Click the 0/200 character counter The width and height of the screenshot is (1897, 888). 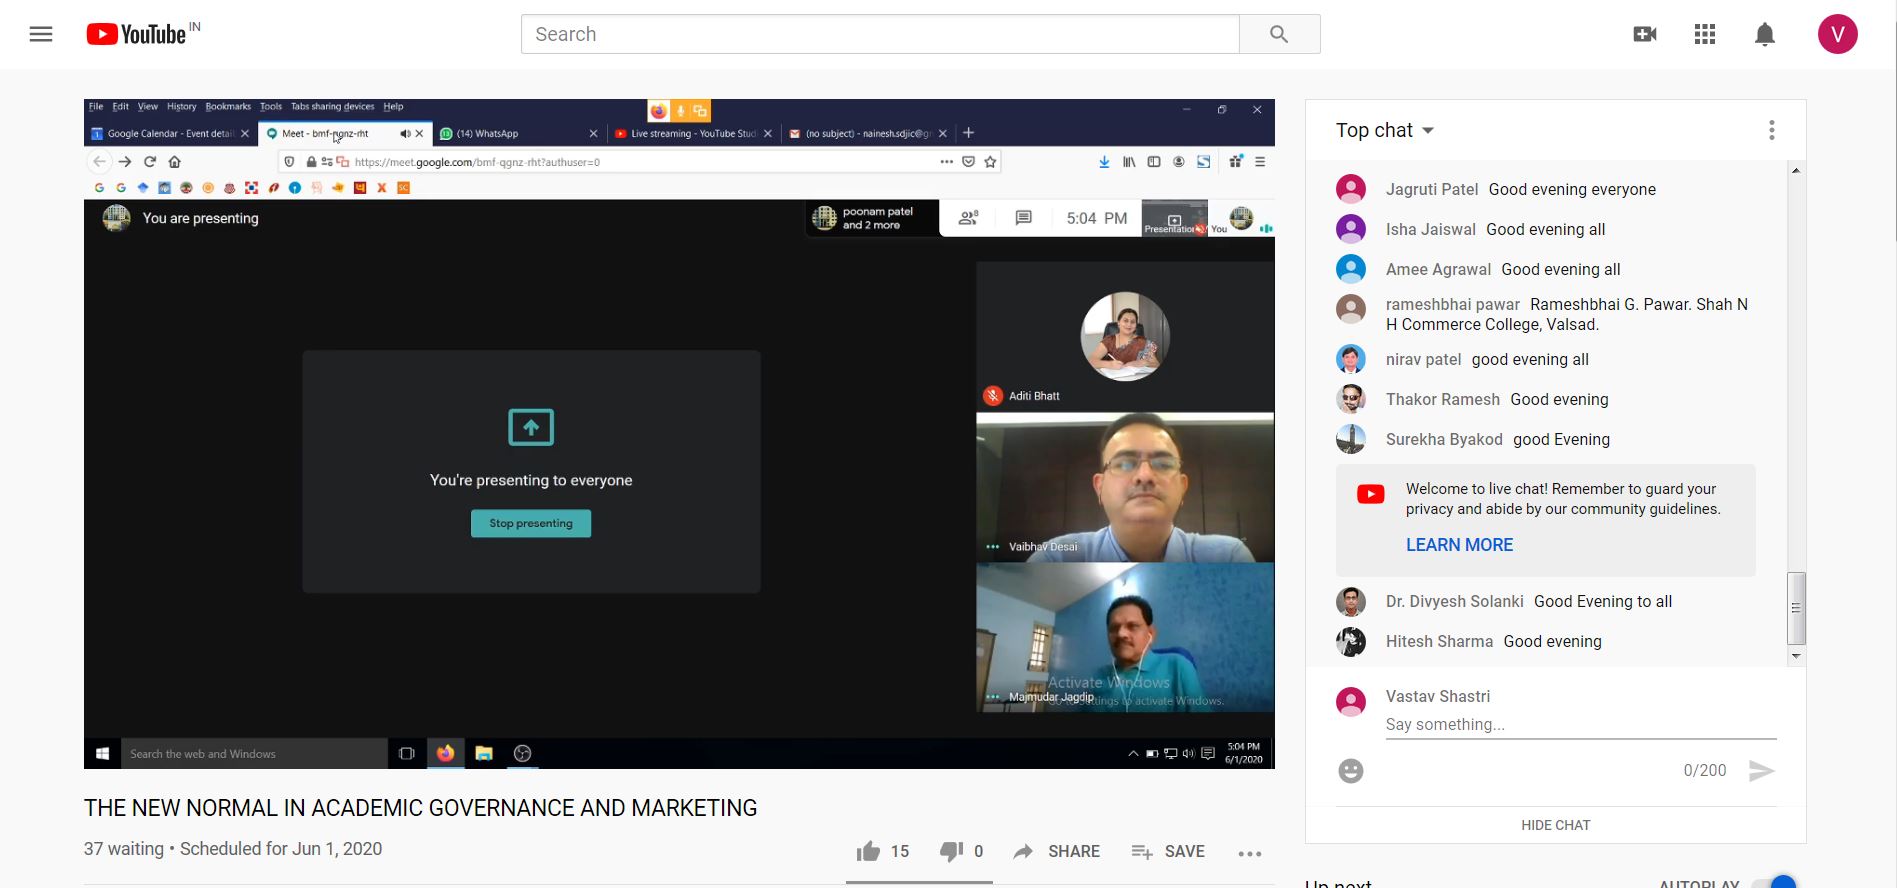point(1704,771)
